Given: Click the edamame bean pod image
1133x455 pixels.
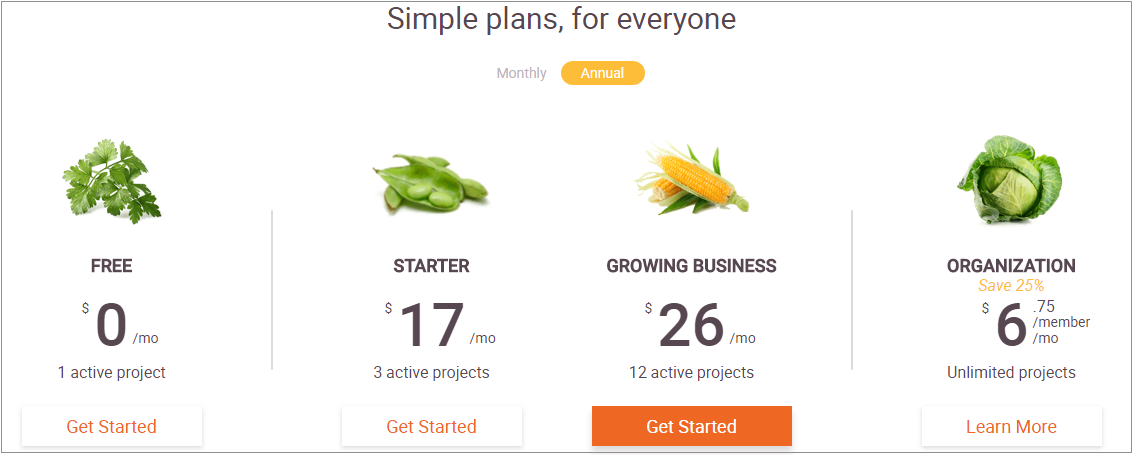Looking at the screenshot, I should click(431, 183).
